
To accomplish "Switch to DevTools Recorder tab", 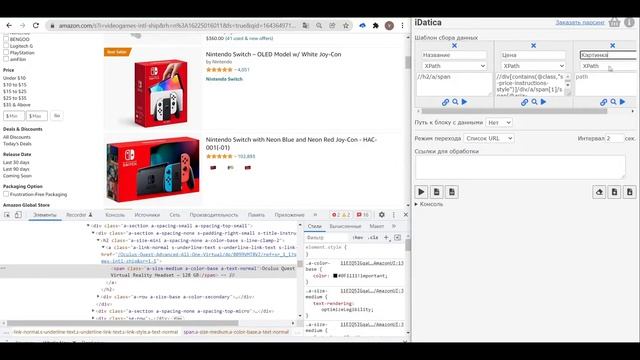I will click(x=80, y=215).
